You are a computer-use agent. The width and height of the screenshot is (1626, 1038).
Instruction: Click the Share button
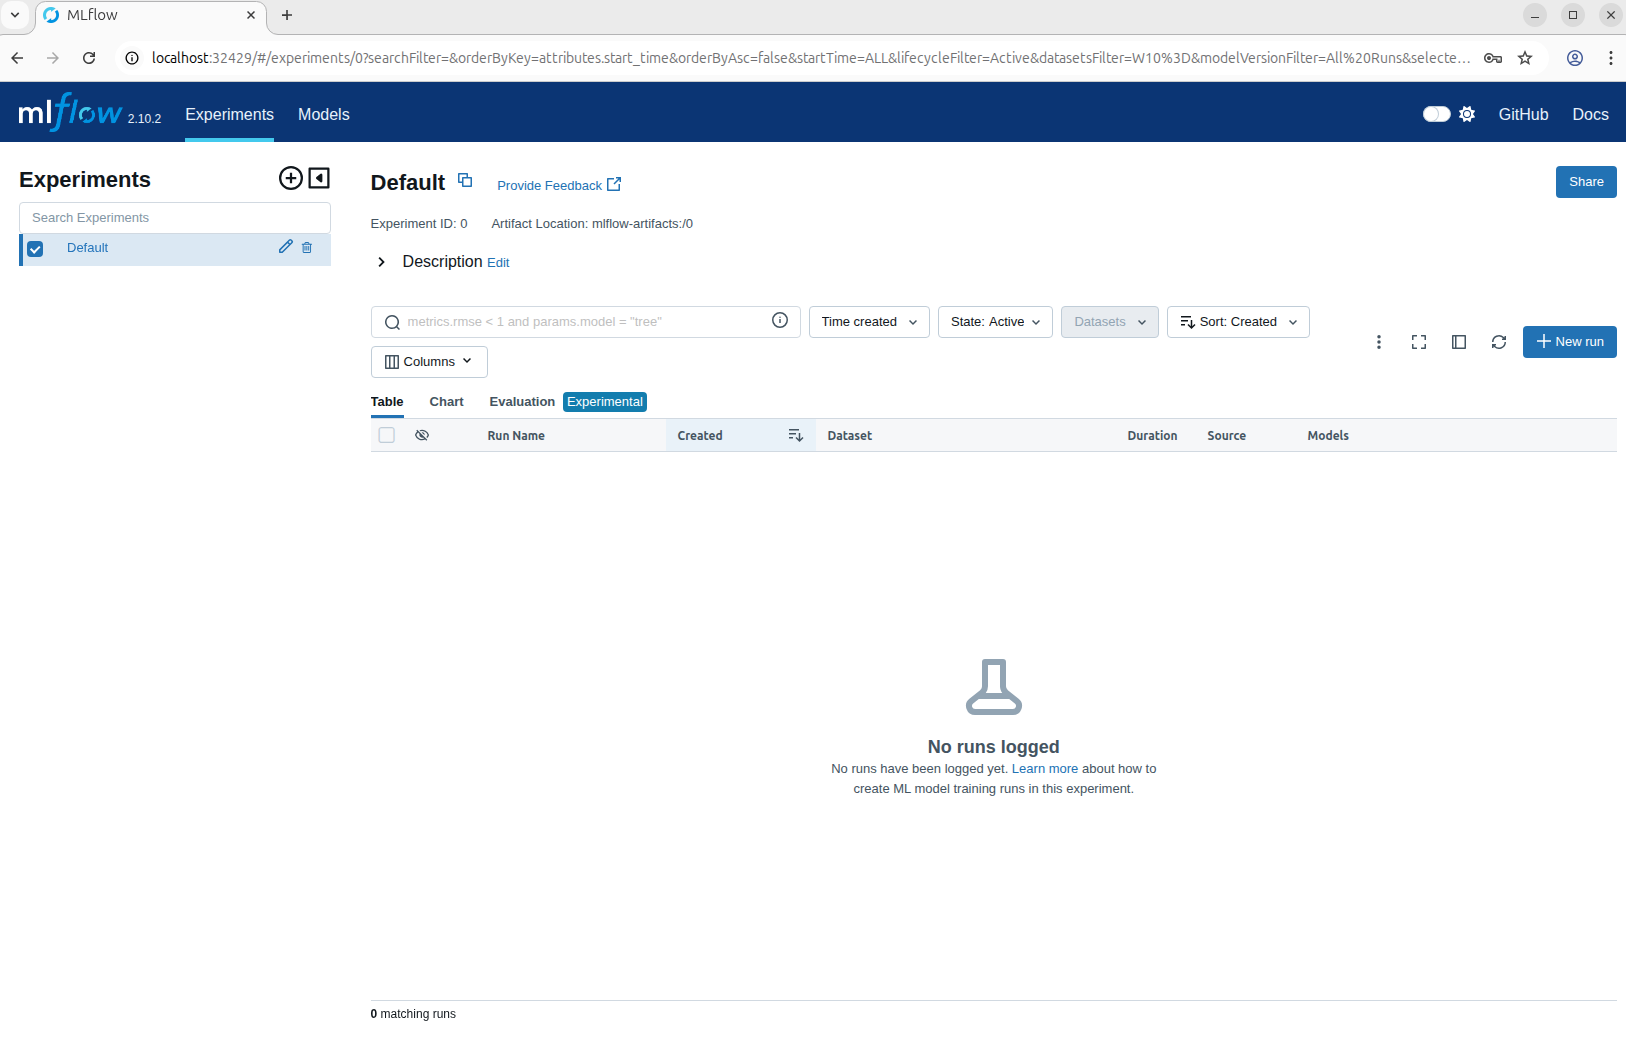[1586, 182]
